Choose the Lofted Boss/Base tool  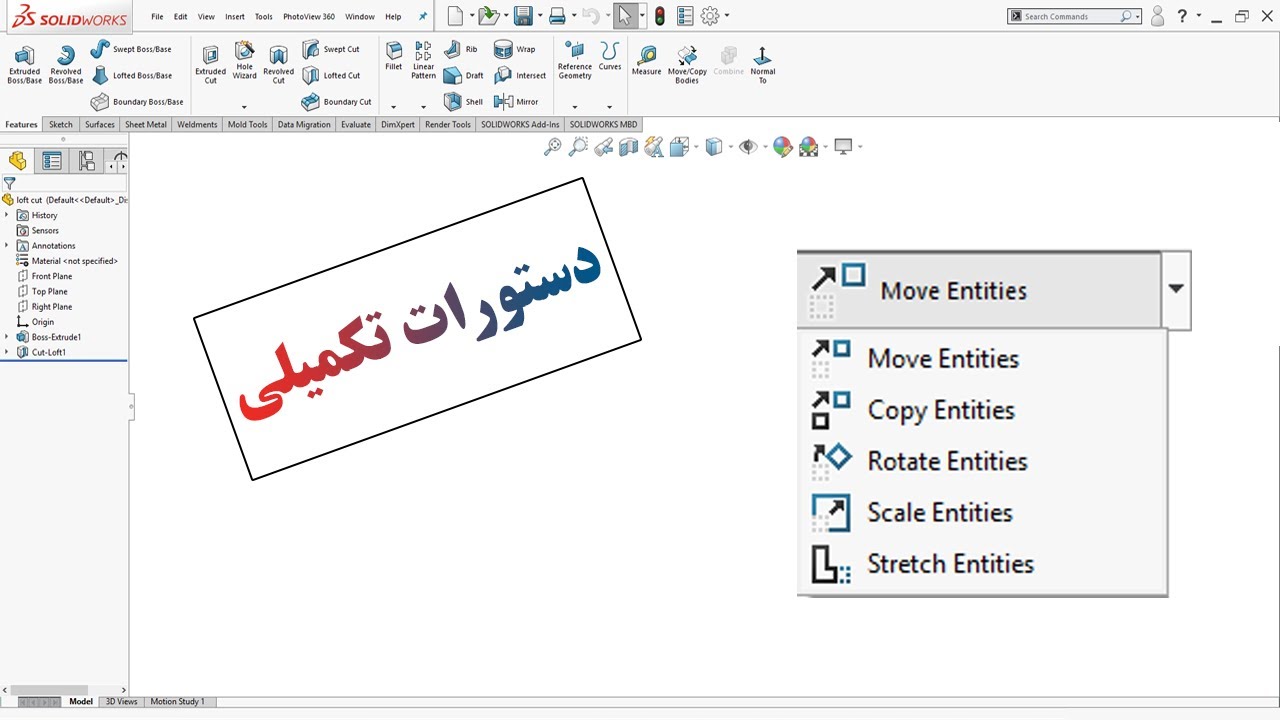[131, 75]
